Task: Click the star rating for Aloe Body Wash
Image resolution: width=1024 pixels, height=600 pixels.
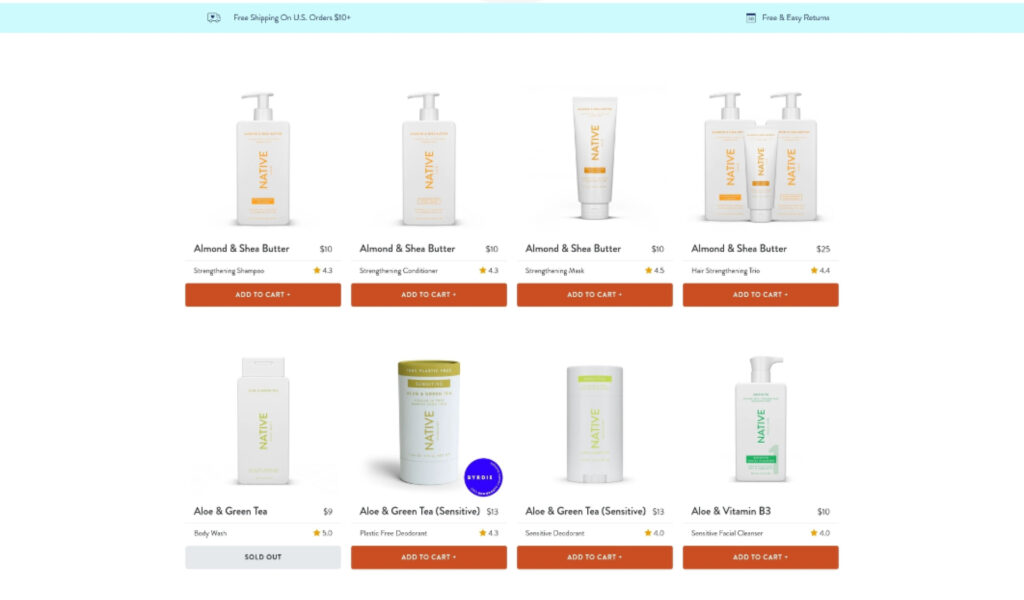Action: (323, 533)
